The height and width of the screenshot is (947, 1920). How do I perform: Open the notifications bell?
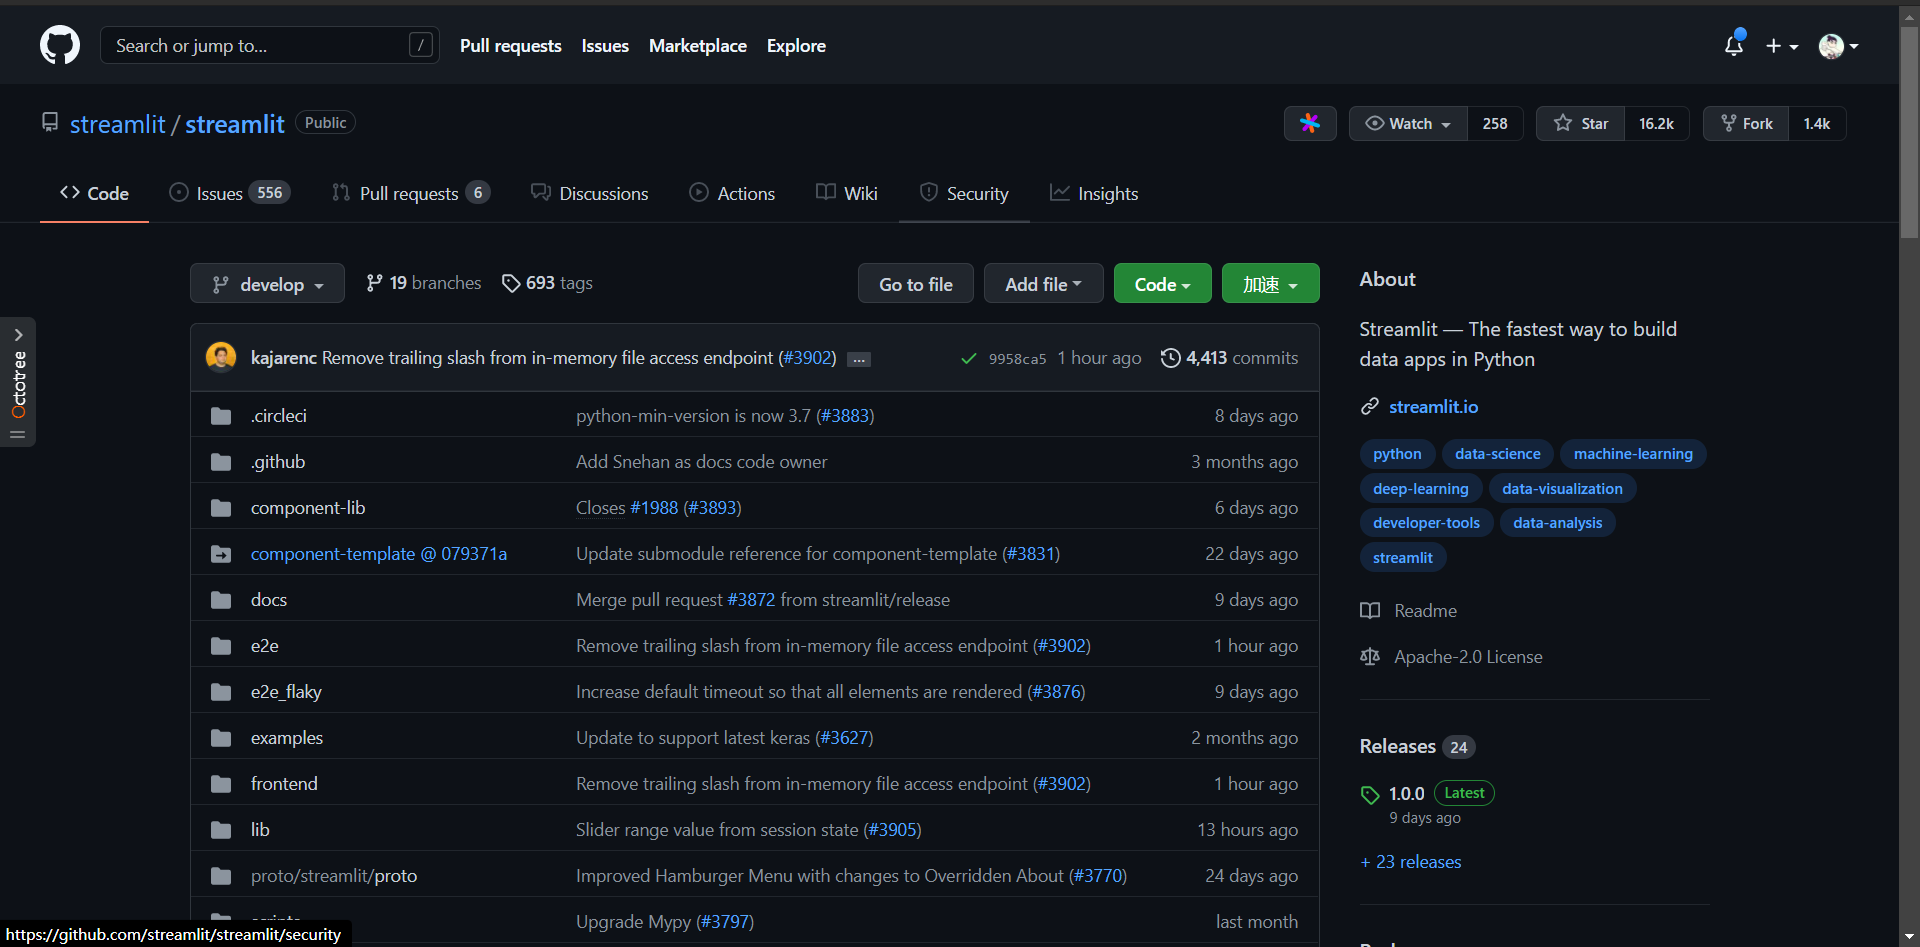point(1734,45)
